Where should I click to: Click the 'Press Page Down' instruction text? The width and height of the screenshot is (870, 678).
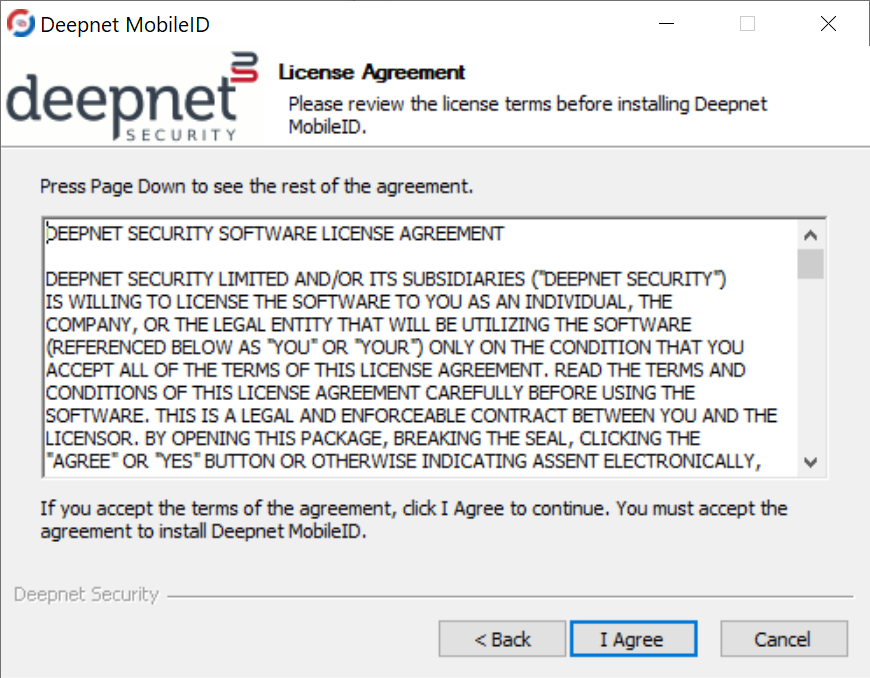[256, 186]
